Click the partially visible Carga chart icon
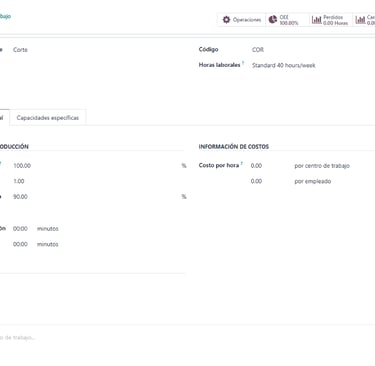The image size is (375, 366). 360,20
